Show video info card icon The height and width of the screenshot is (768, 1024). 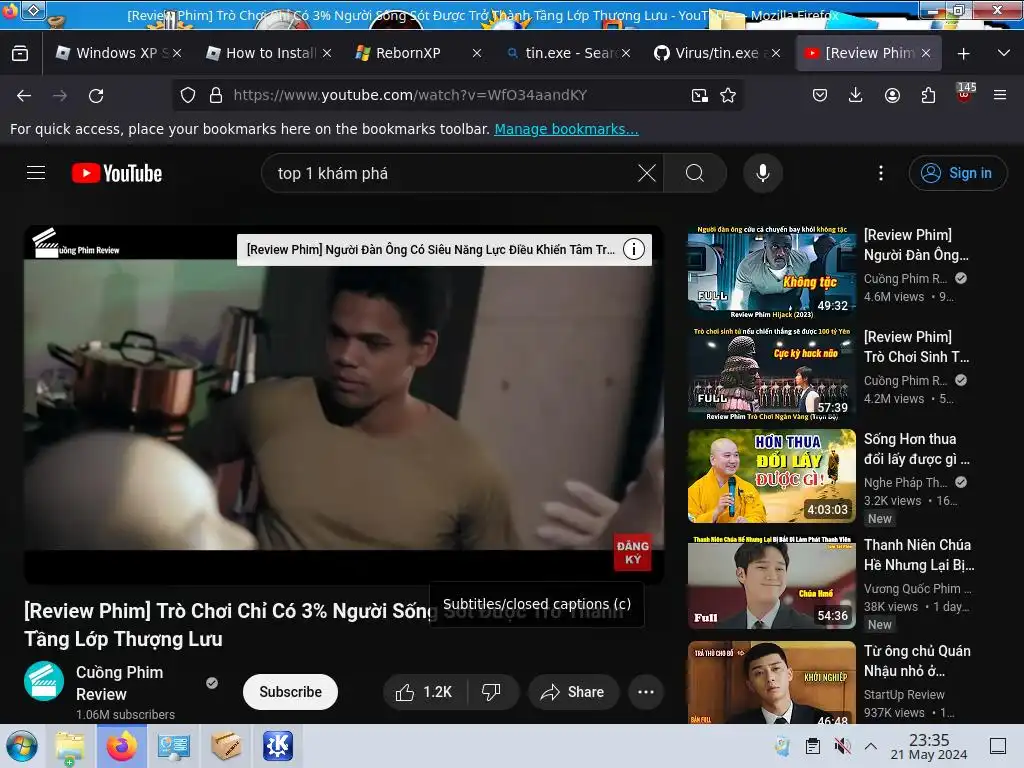pos(633,249)
